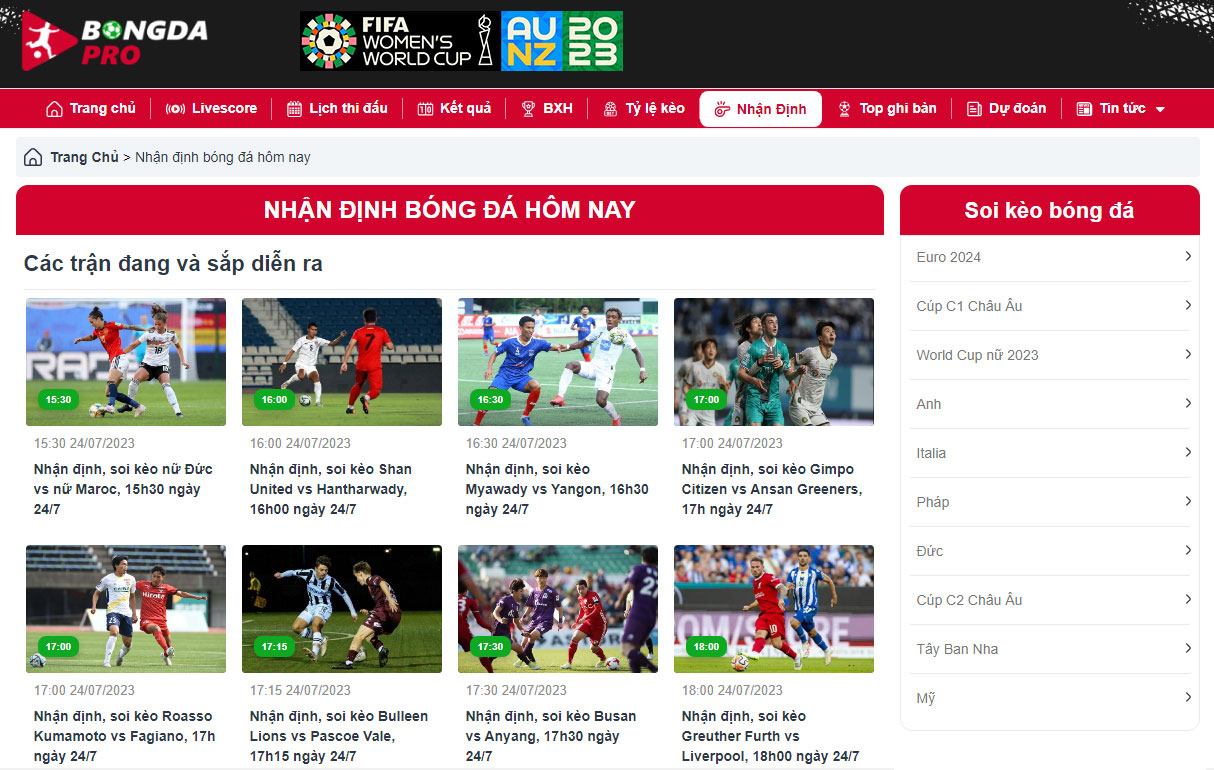Select the Nhận Định tab

click(x=760, y=109)
